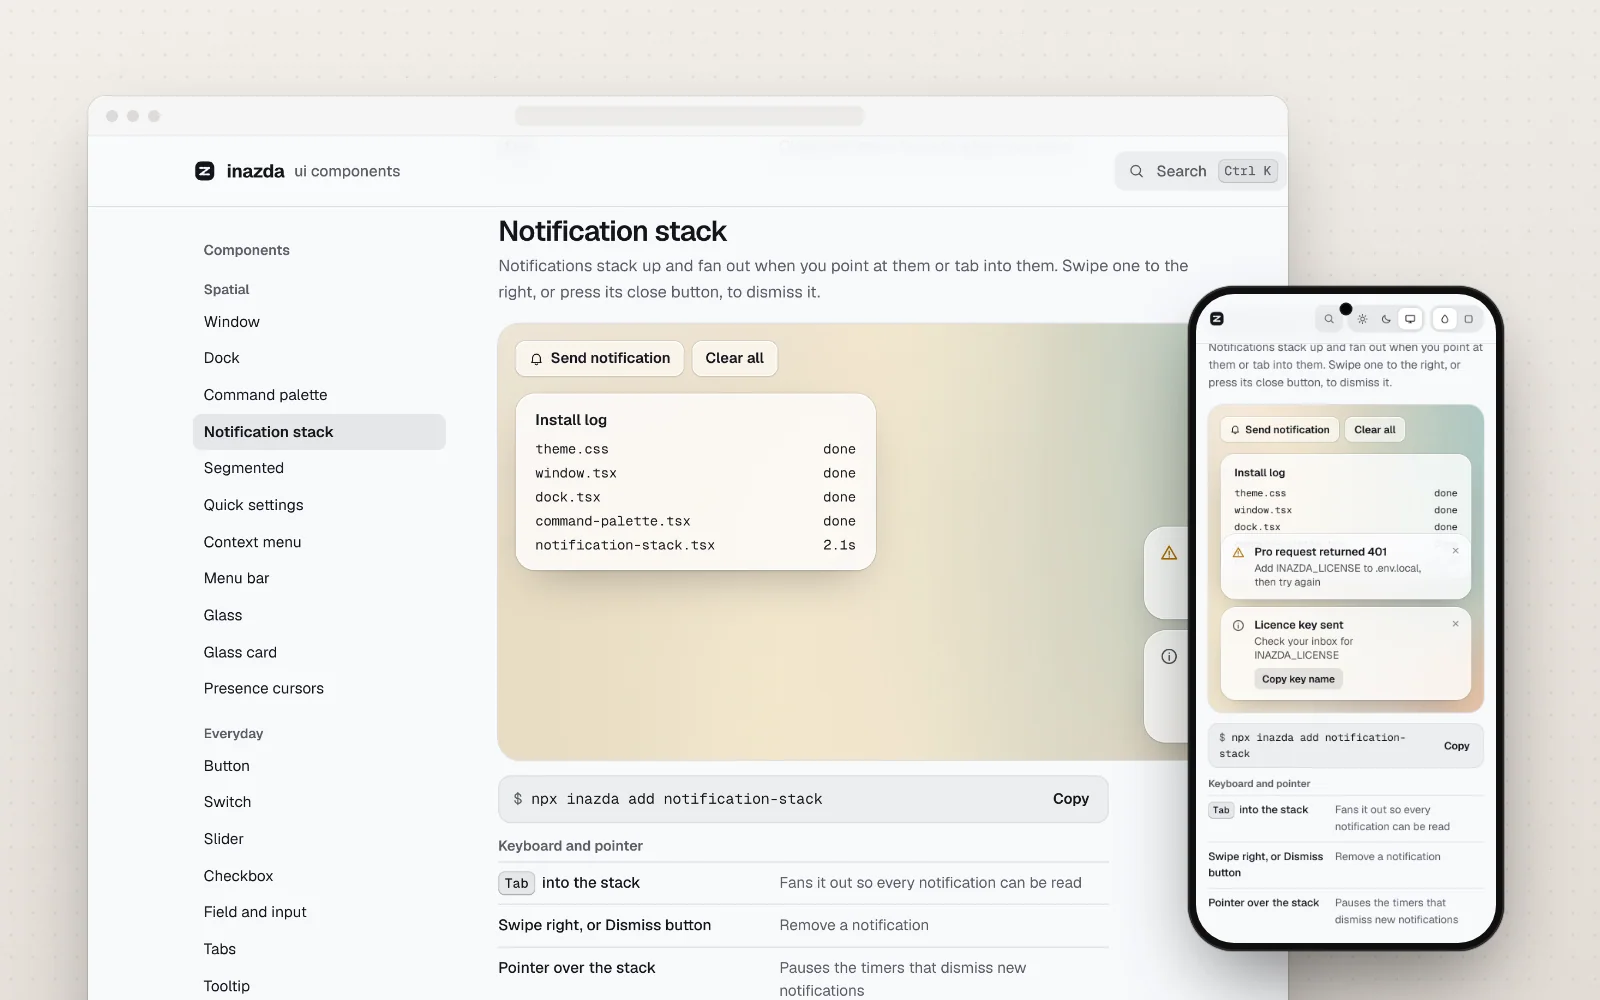The image size is (1600, 1000).
Task: Click the inazda logo icon in the desktop header
Action: [x=205, y=171]
